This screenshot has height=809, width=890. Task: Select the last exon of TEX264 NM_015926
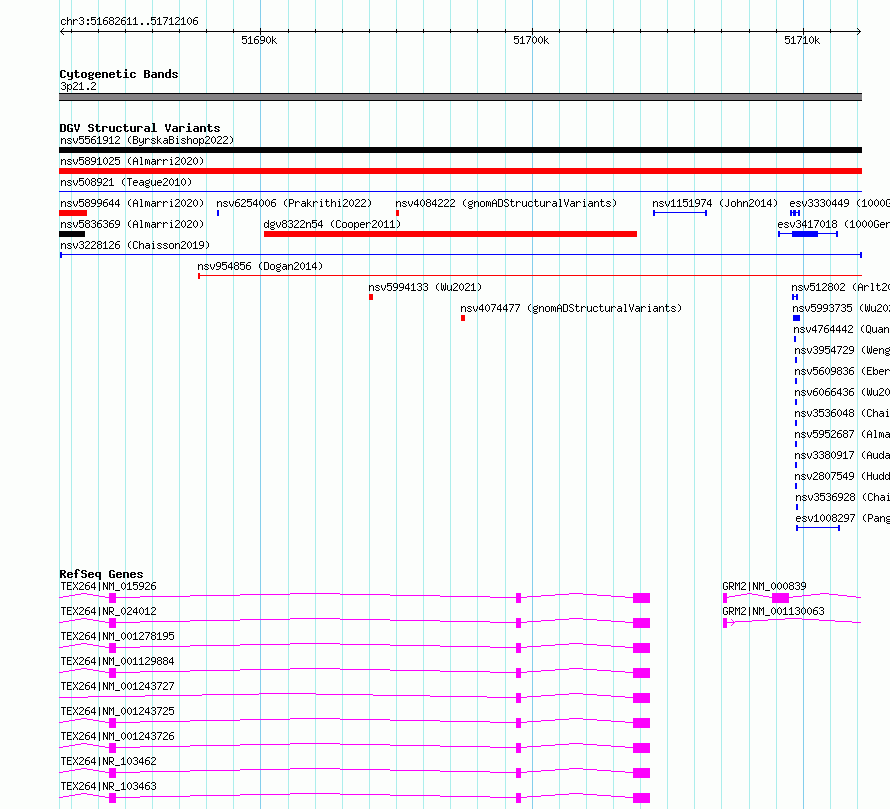pyautogui.click(x=641, y=598)
